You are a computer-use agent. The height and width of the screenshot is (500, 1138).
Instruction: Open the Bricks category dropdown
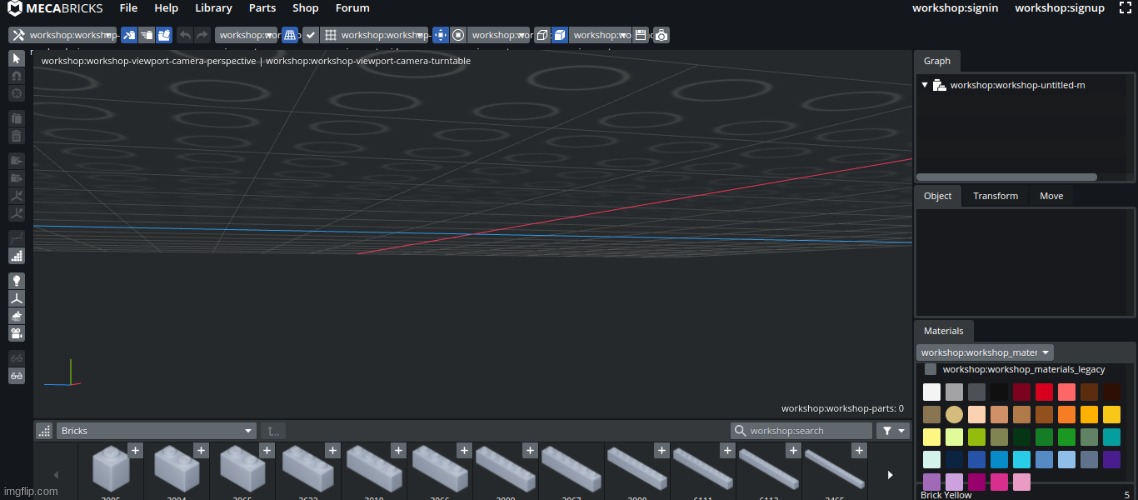click(x=156, y=431)
